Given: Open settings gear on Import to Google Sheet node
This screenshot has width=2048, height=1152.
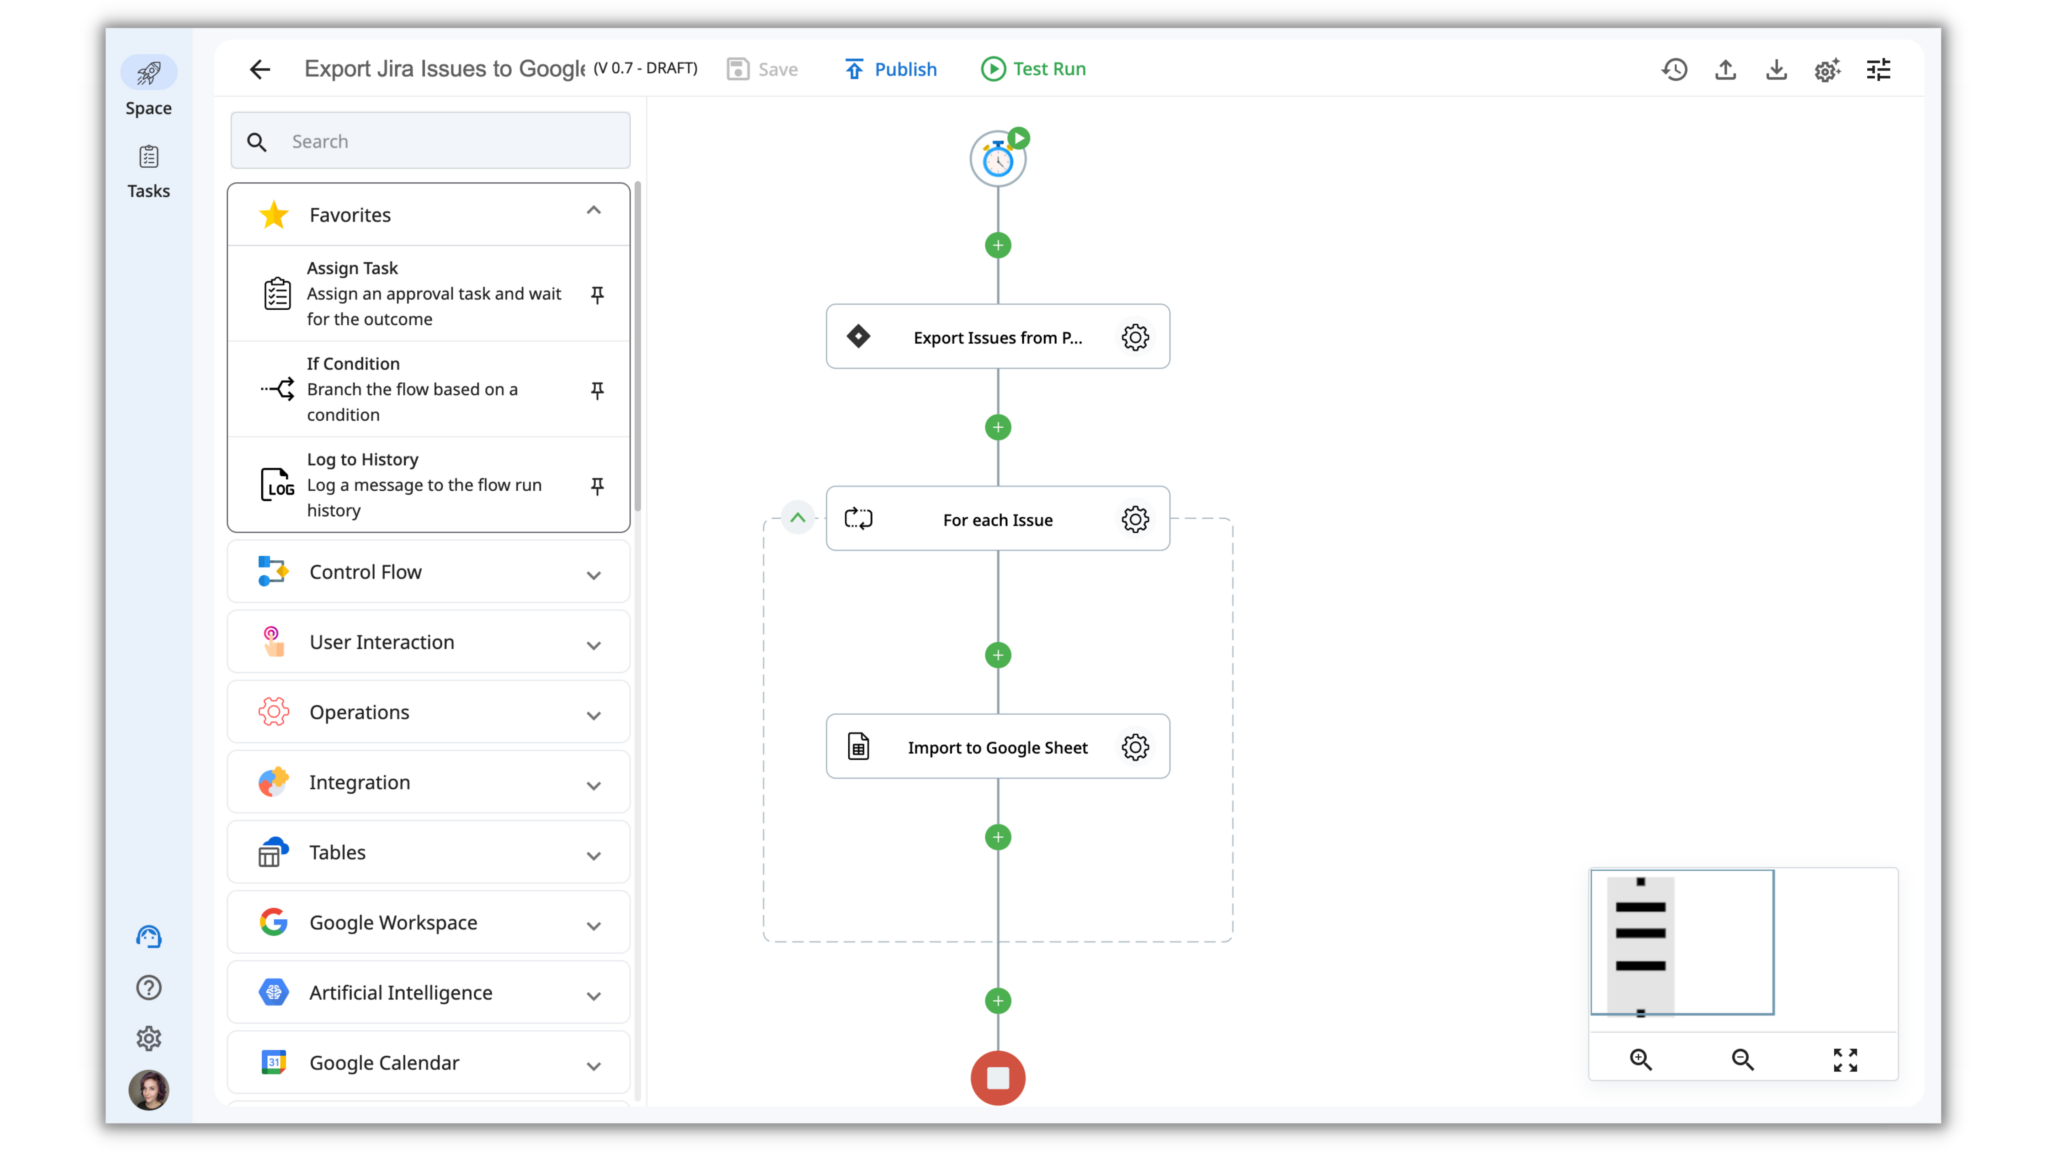Looking at the screenshot, I should 1135,746.
